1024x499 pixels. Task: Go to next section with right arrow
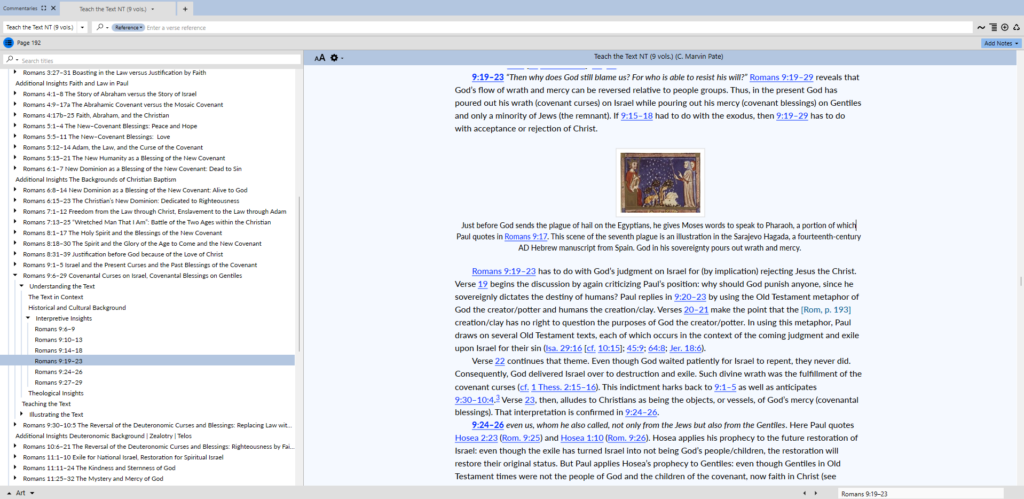point(816,492)
